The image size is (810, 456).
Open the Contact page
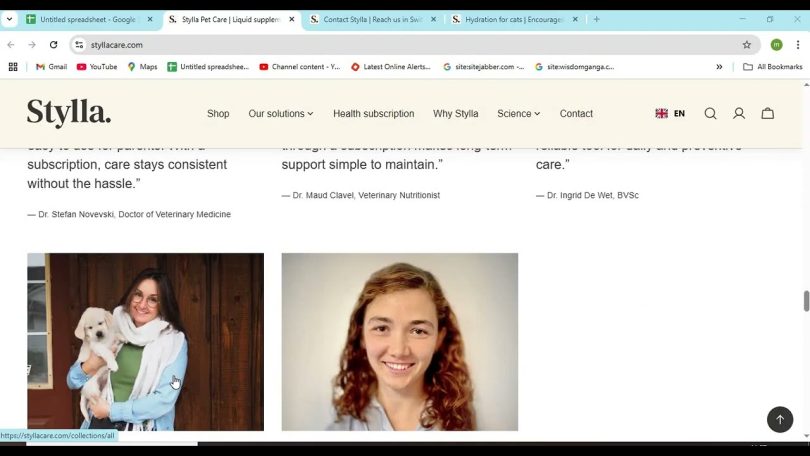tap(576, 114)
